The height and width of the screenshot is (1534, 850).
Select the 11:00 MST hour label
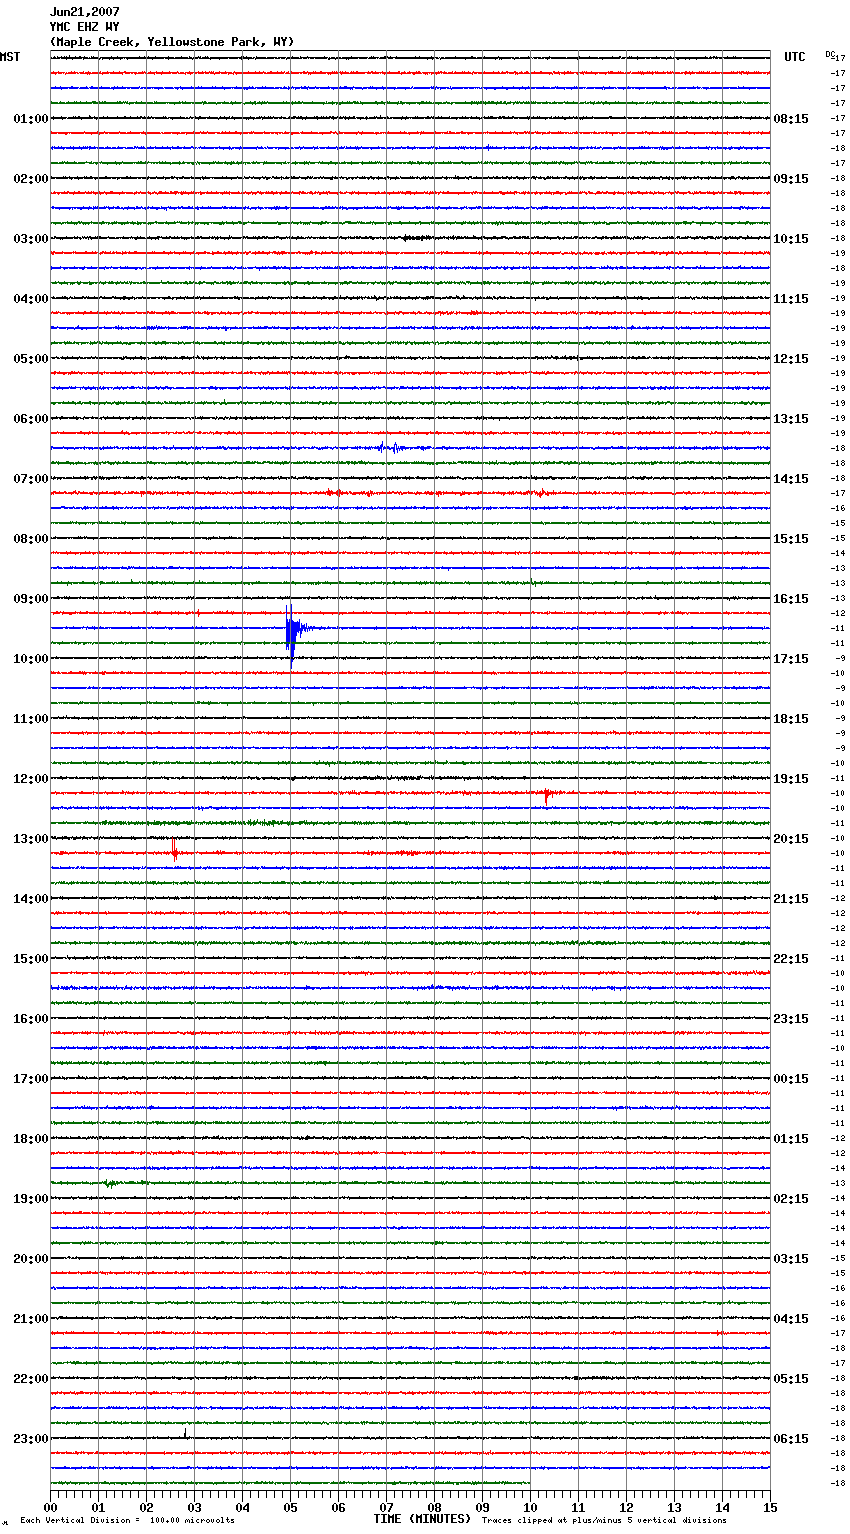coord(31,719)
